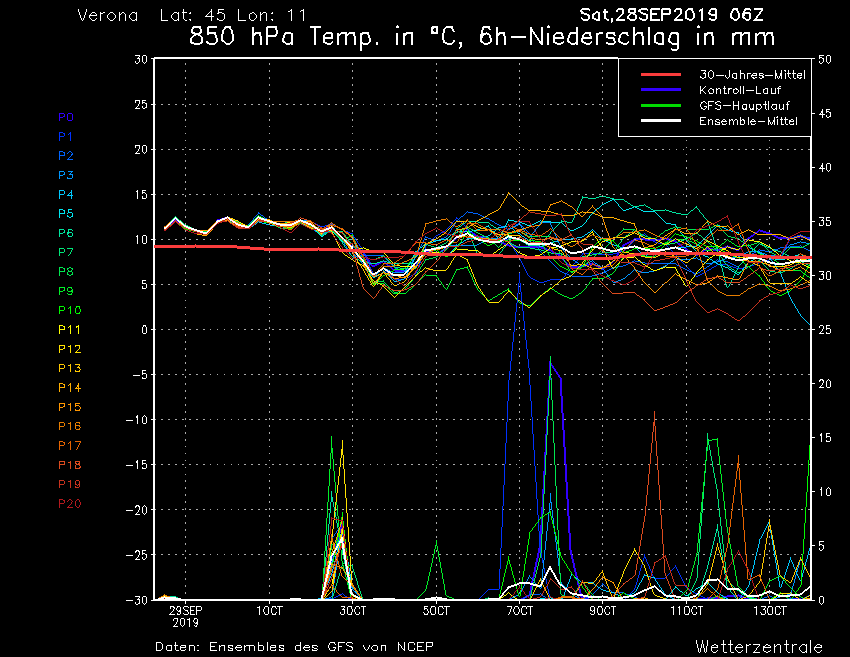Click the 850 hPa Temp chart title
Viewport: 850px width, 657px height.
point(482,37)
